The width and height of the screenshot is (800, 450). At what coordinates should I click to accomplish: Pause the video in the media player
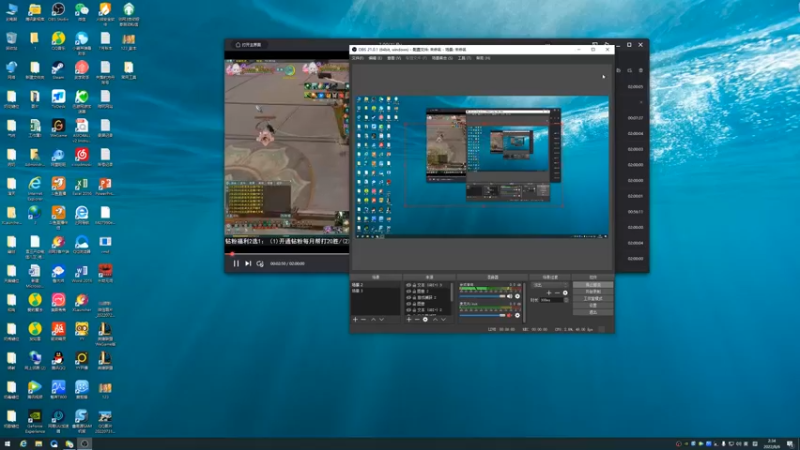click(x=236, y=263)
